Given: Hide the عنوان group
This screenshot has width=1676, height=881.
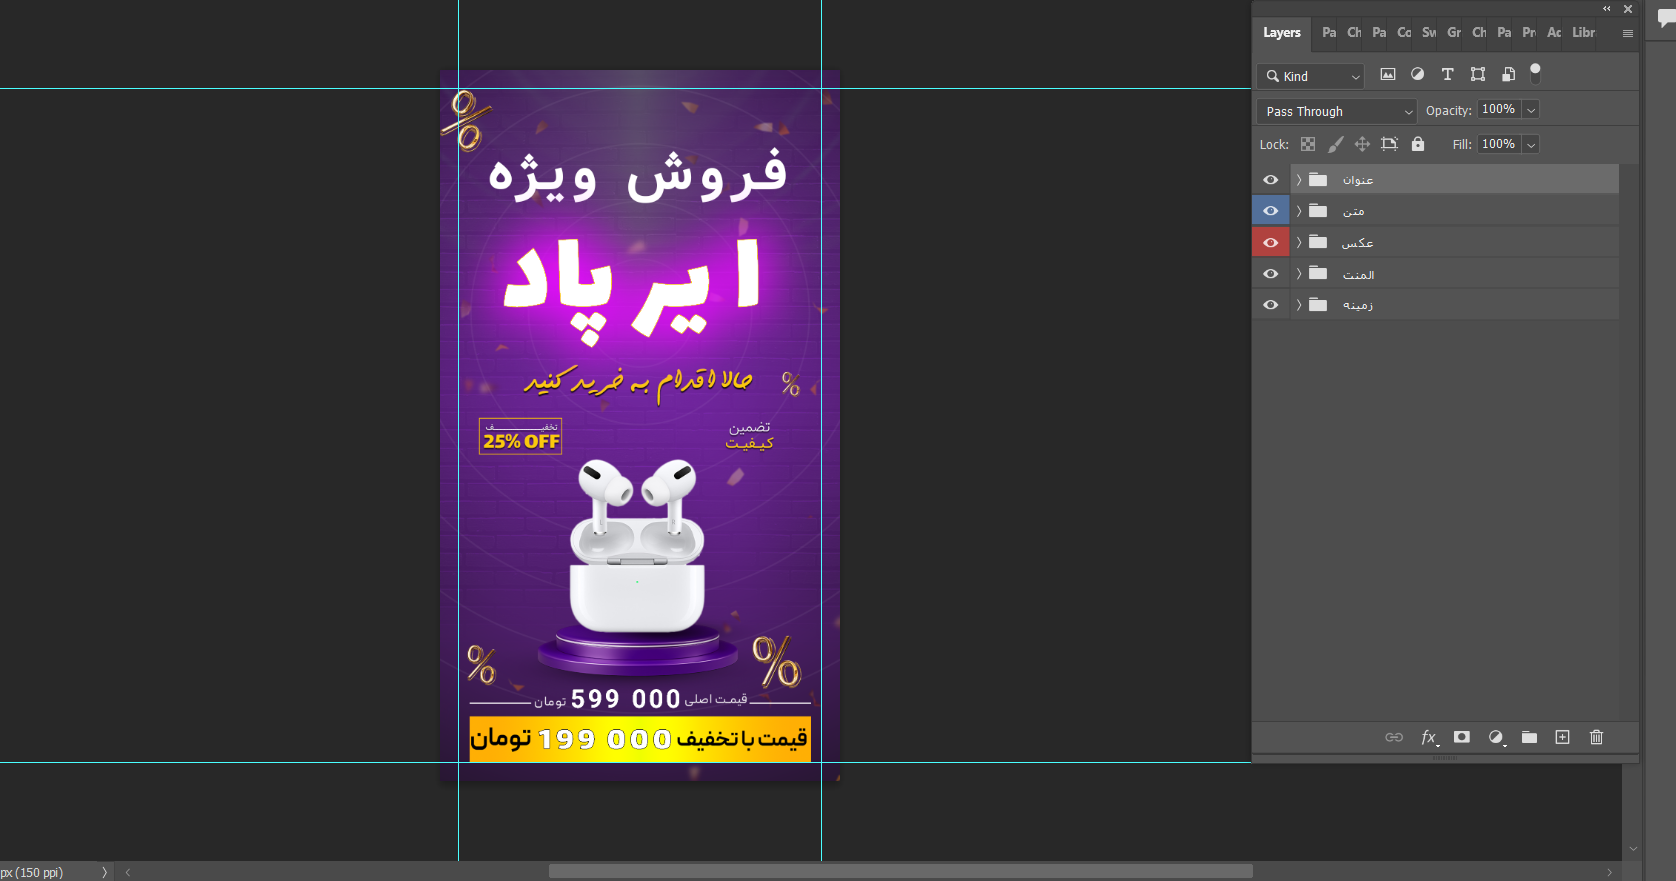Looking at the screenshot, I should coord(1270,180).
